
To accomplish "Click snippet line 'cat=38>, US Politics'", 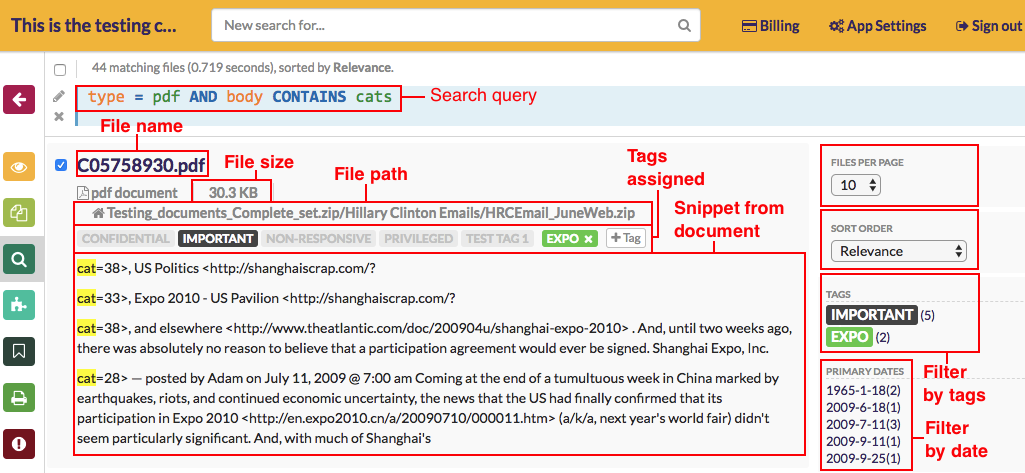I will click(x=227, y=269).
